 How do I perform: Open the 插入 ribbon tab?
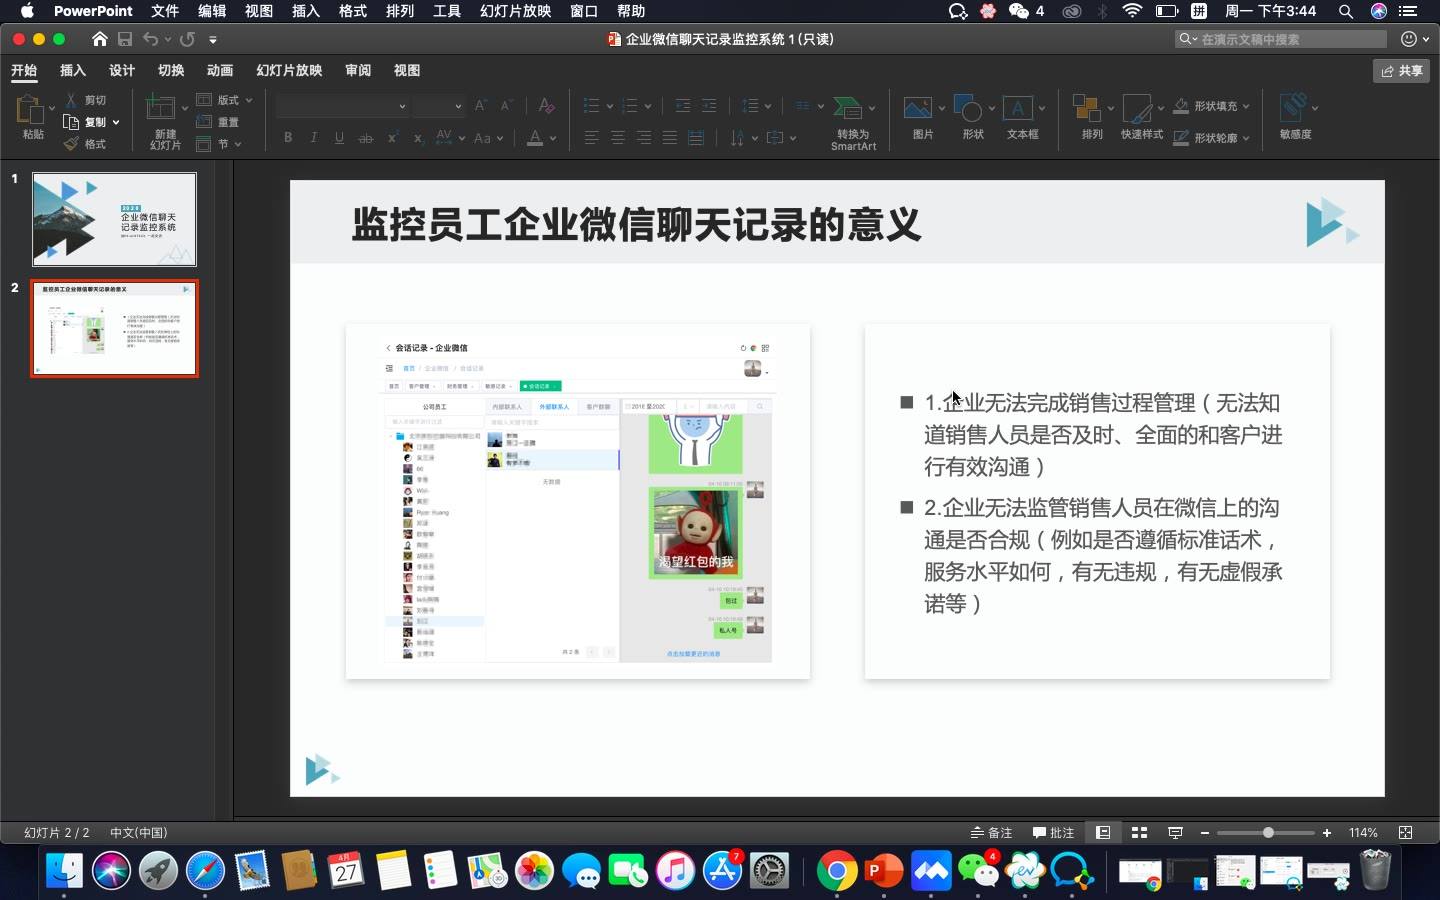point(73,70)
